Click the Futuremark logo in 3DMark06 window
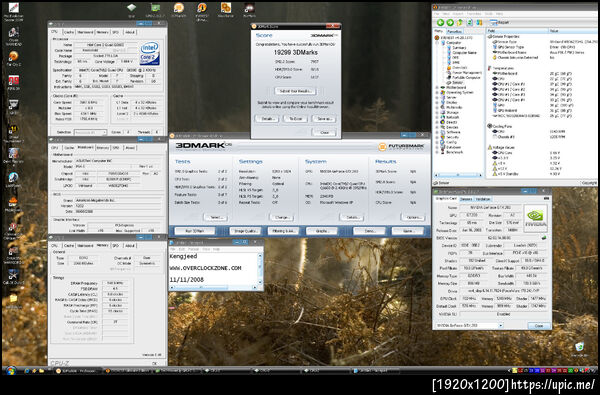The height and width of the screenshot is (395, 600). [x=401, y=147]
